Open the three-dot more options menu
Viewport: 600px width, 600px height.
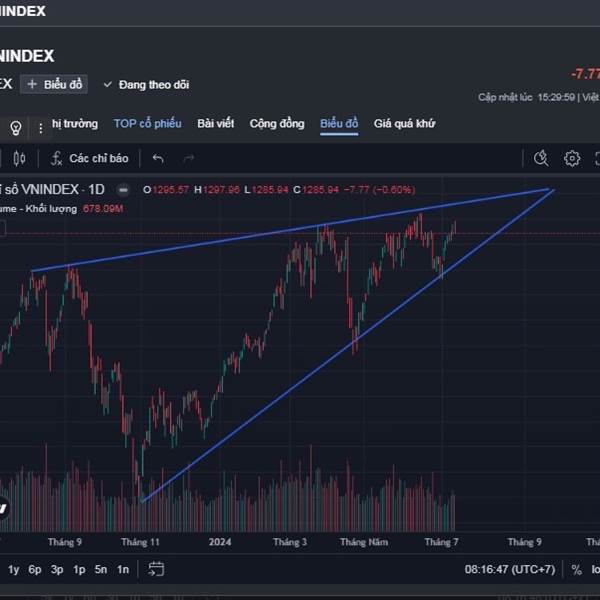40,127
